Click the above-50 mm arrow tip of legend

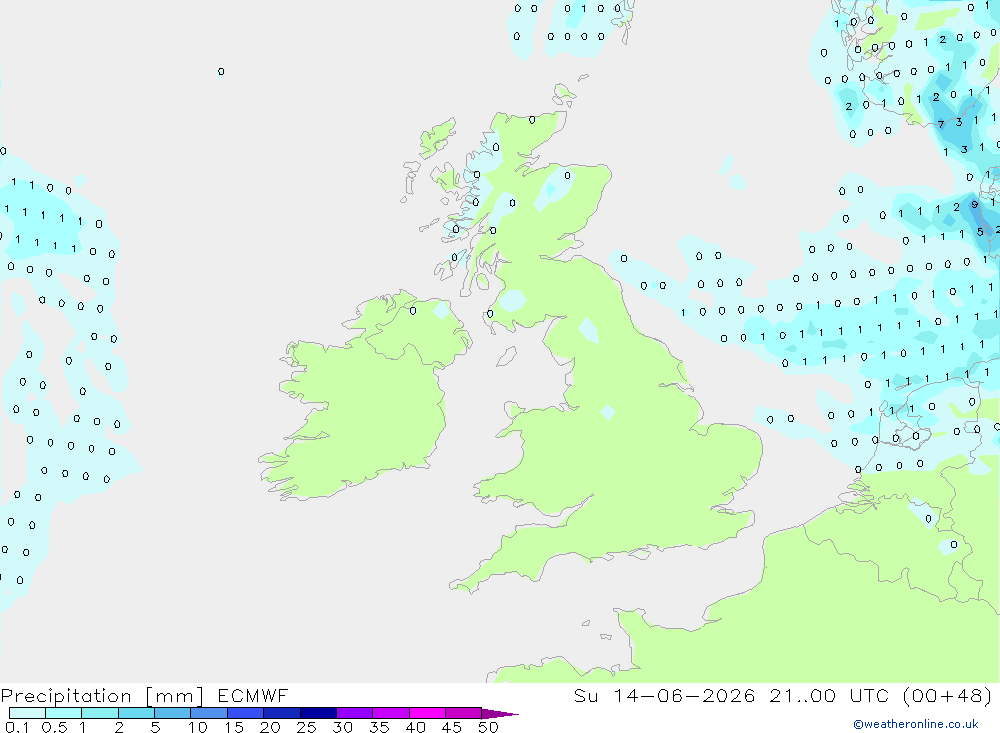point(501,714)
